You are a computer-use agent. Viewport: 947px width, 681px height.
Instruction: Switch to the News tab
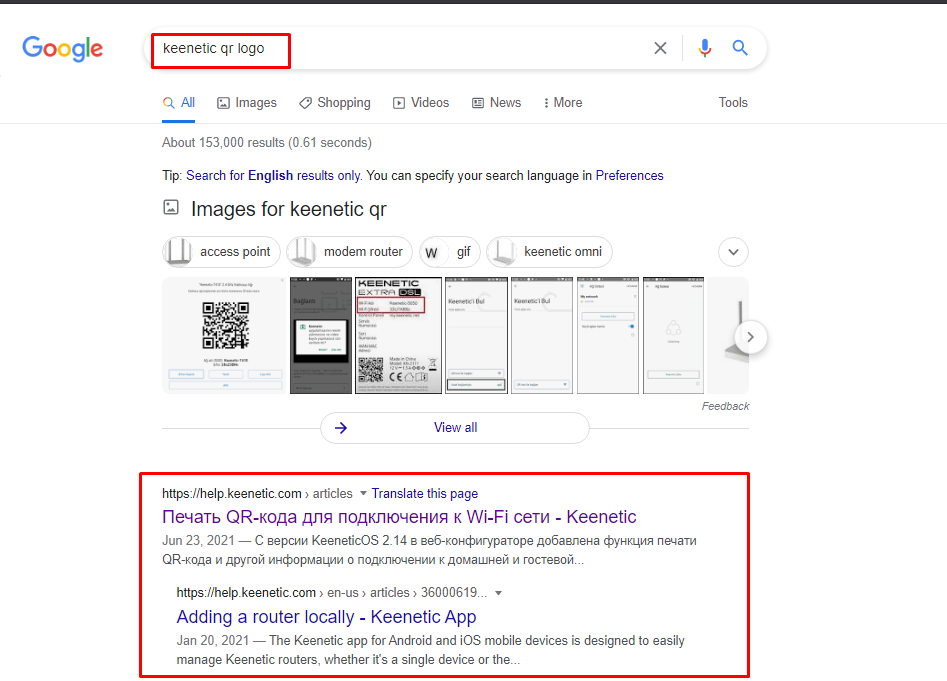click(496, 103)
